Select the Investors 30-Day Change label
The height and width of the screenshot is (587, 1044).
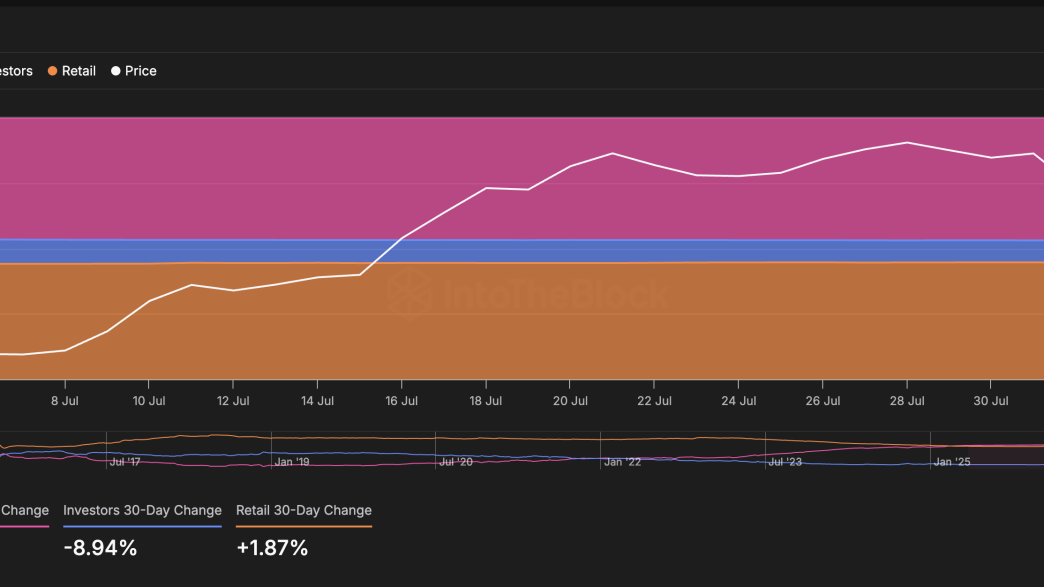(x=142, y=510)
